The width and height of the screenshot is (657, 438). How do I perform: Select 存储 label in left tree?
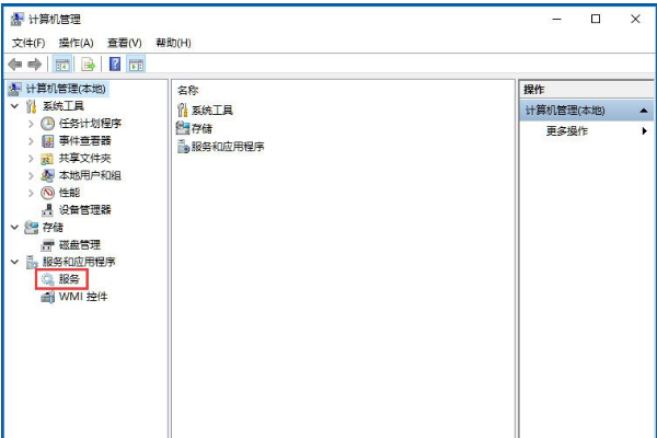tap(53, 227)
